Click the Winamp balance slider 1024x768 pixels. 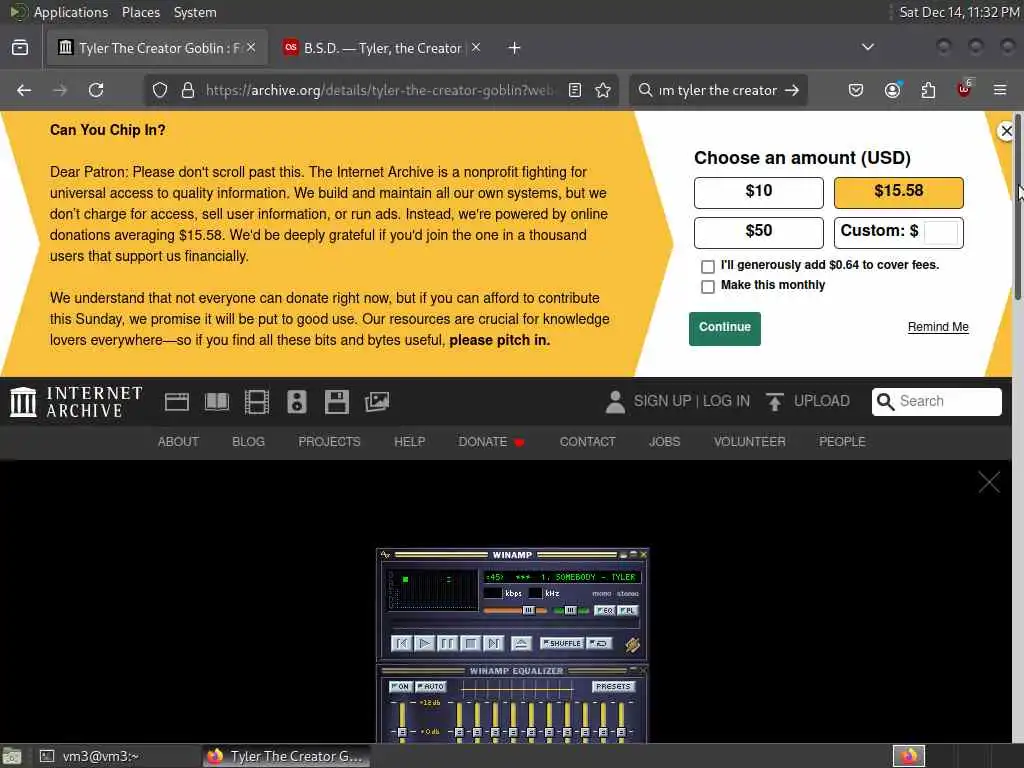pos(571,610)
